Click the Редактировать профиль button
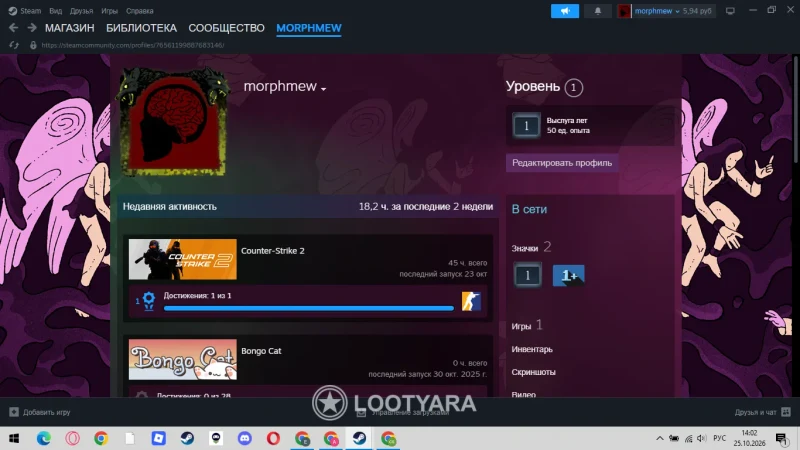Image resolution: width=800 pixels, height=450 pixels. coord(562,163)
